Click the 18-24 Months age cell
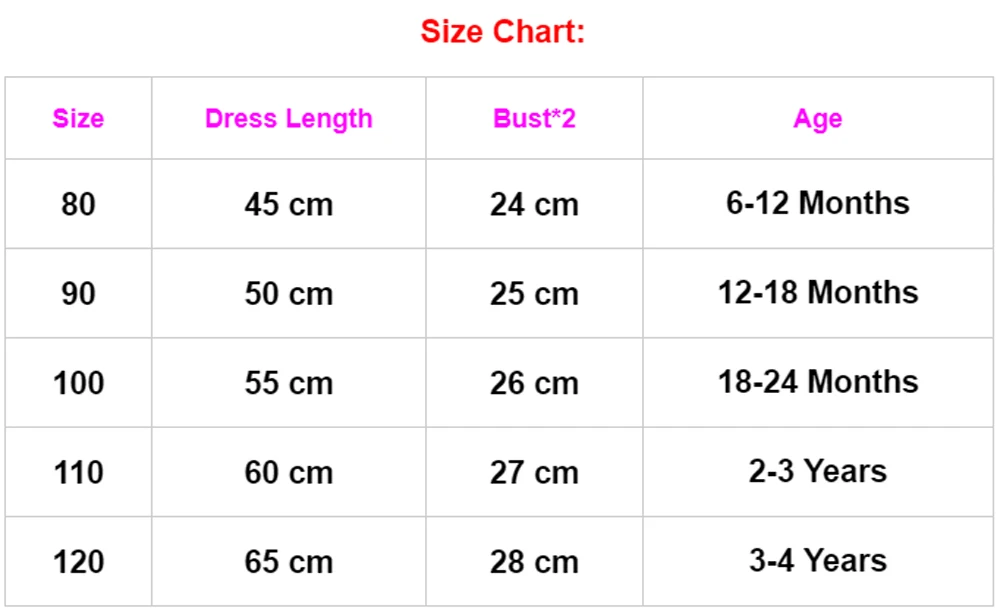This screenshot has width=1000, height=614. click(818, 382)
